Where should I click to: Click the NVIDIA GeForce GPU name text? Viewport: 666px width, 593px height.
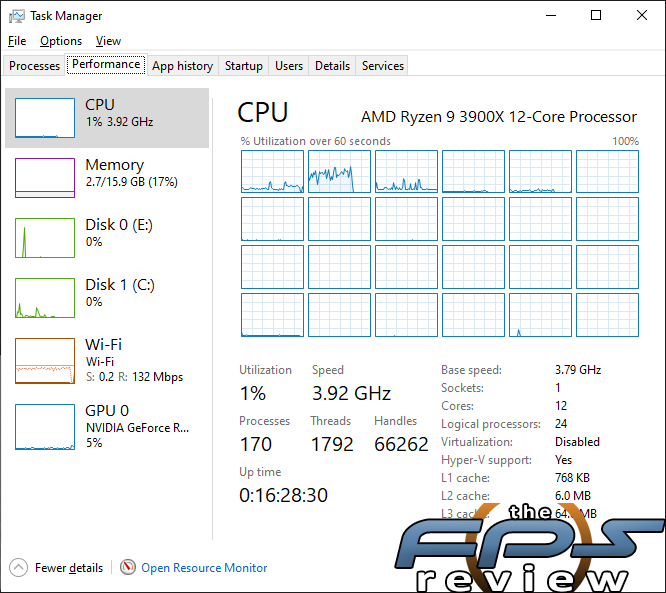point(137,427)
